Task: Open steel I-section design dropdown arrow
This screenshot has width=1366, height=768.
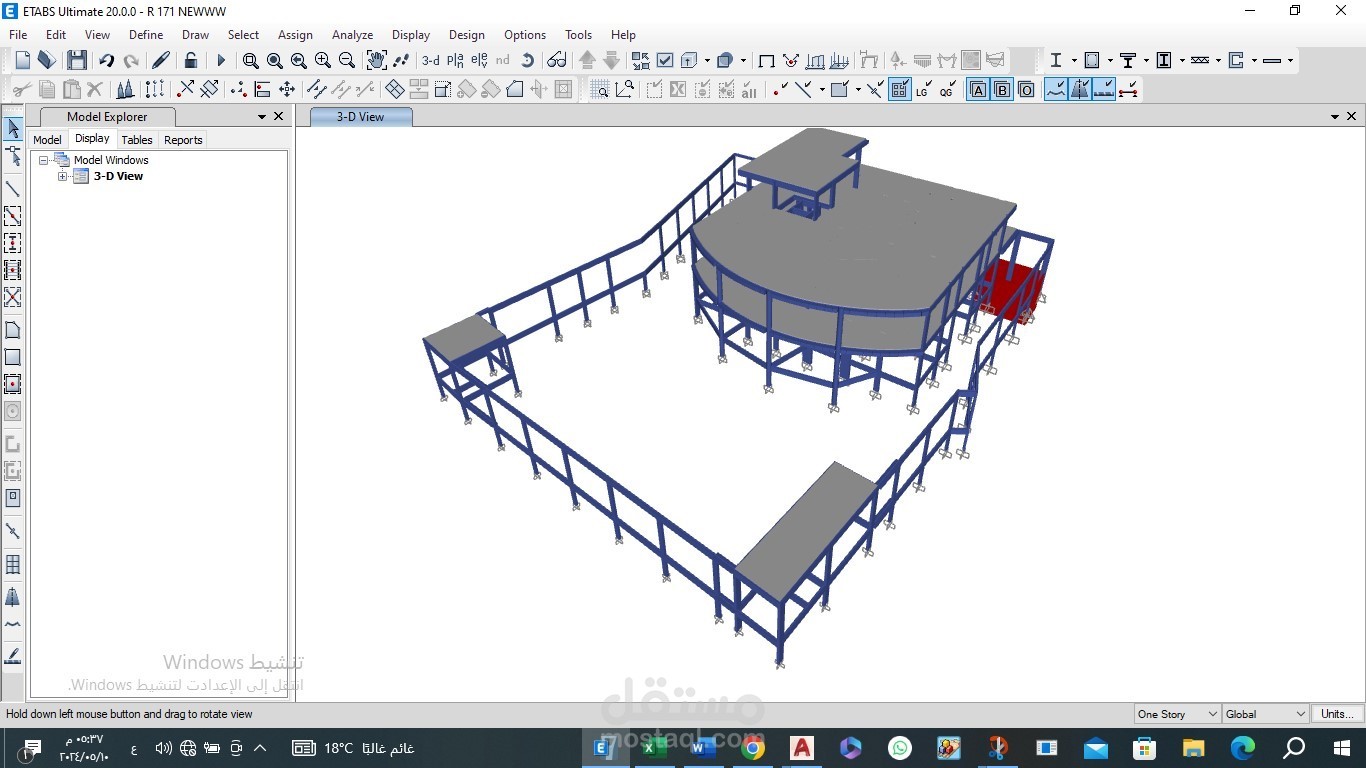Action: 1074,61
